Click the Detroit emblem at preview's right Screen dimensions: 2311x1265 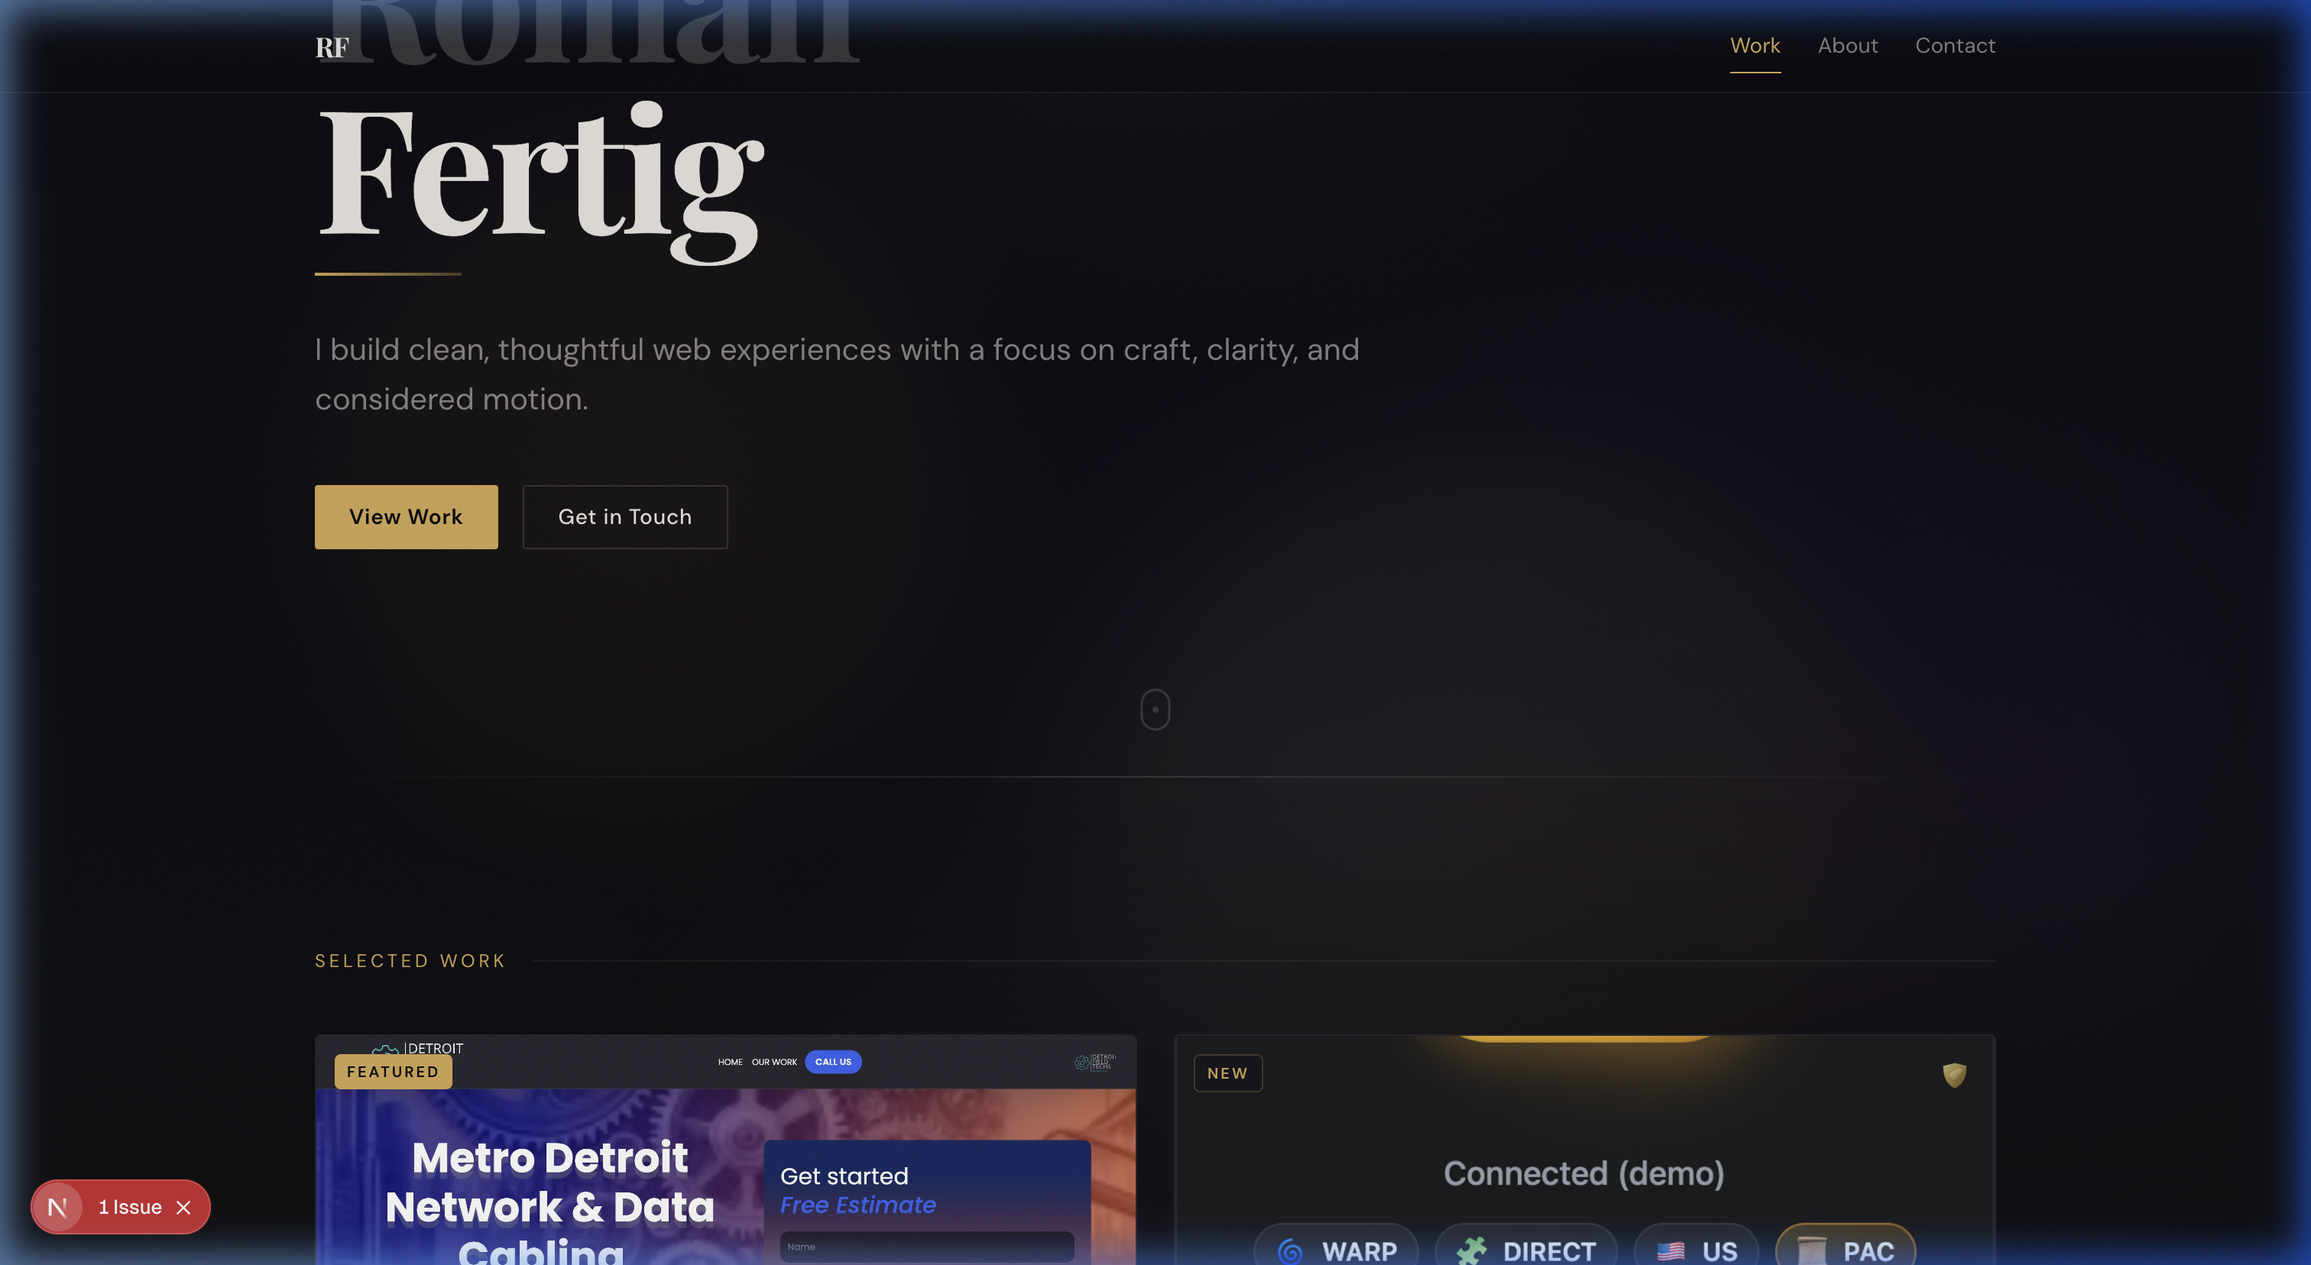[x=1095, y=1062]
